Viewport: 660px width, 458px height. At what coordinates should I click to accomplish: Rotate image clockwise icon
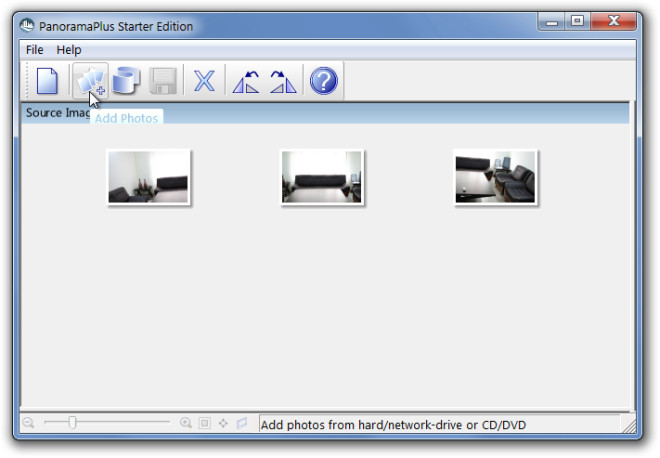coord(283,81)
